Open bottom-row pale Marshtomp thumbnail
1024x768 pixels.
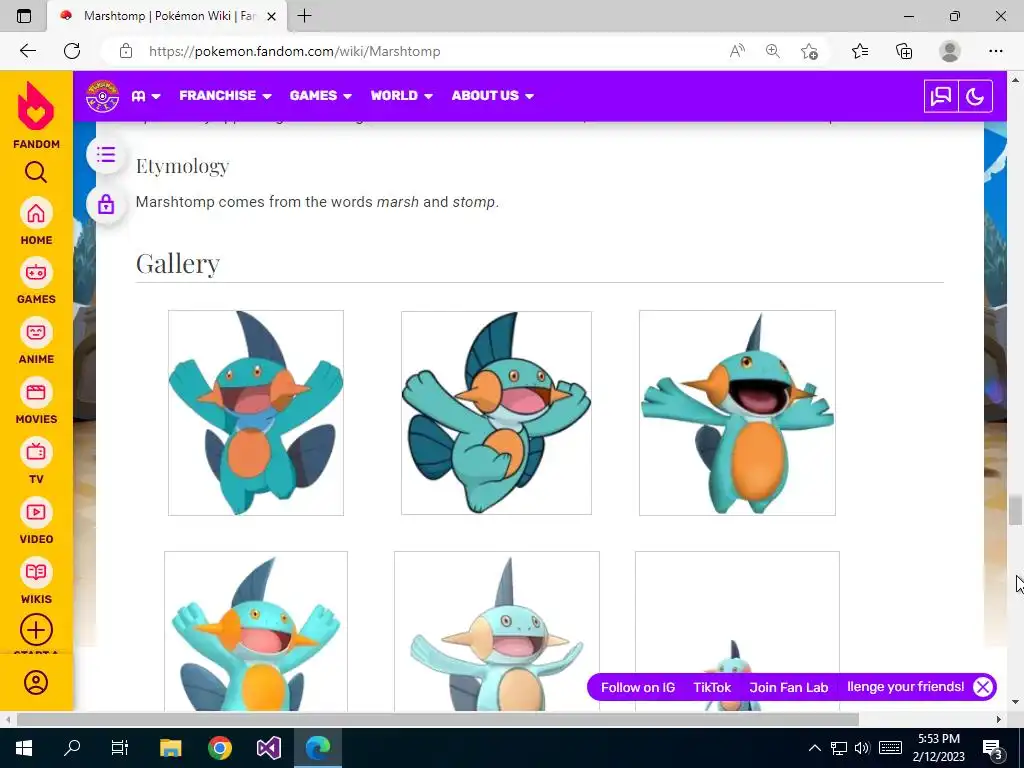click(497, 631)
